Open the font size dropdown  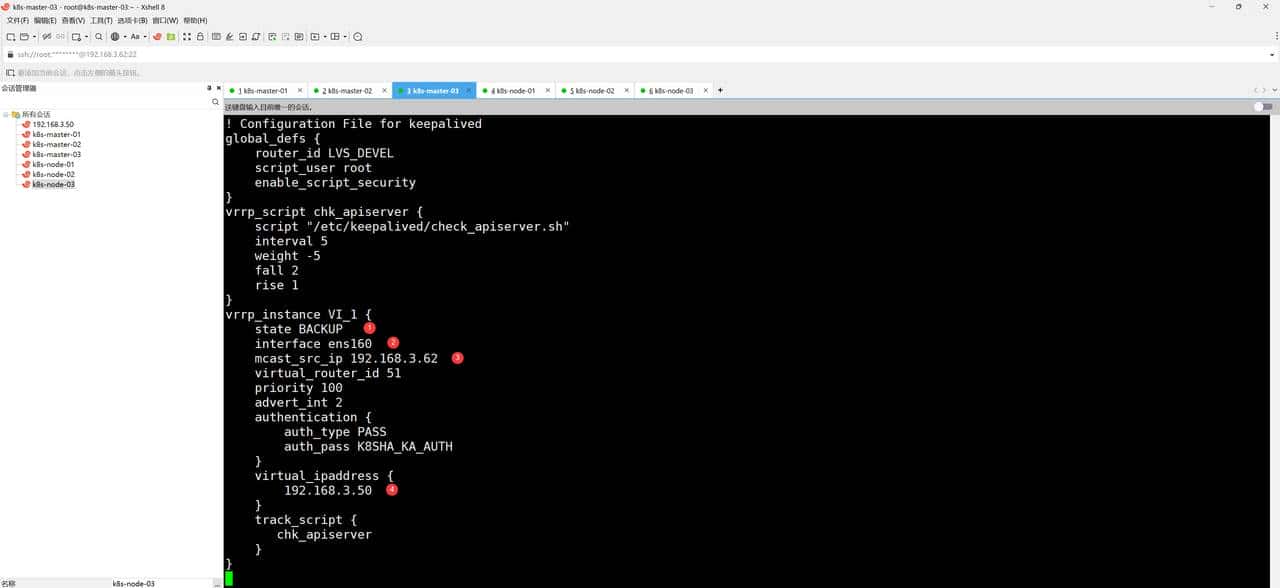coord(145,37)
